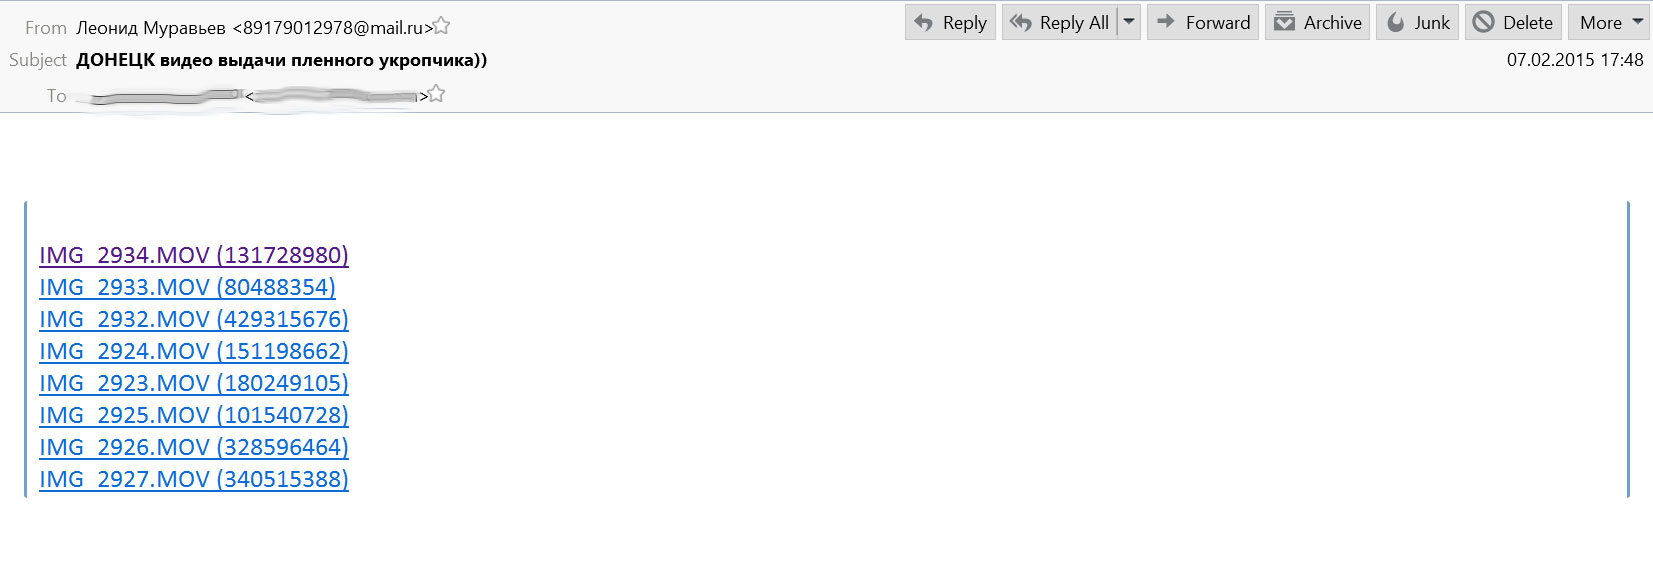The height and width of the screenshot is (576, 1653).
Task: Open the IMG_2927.MOV link
Action: [193, 479]
